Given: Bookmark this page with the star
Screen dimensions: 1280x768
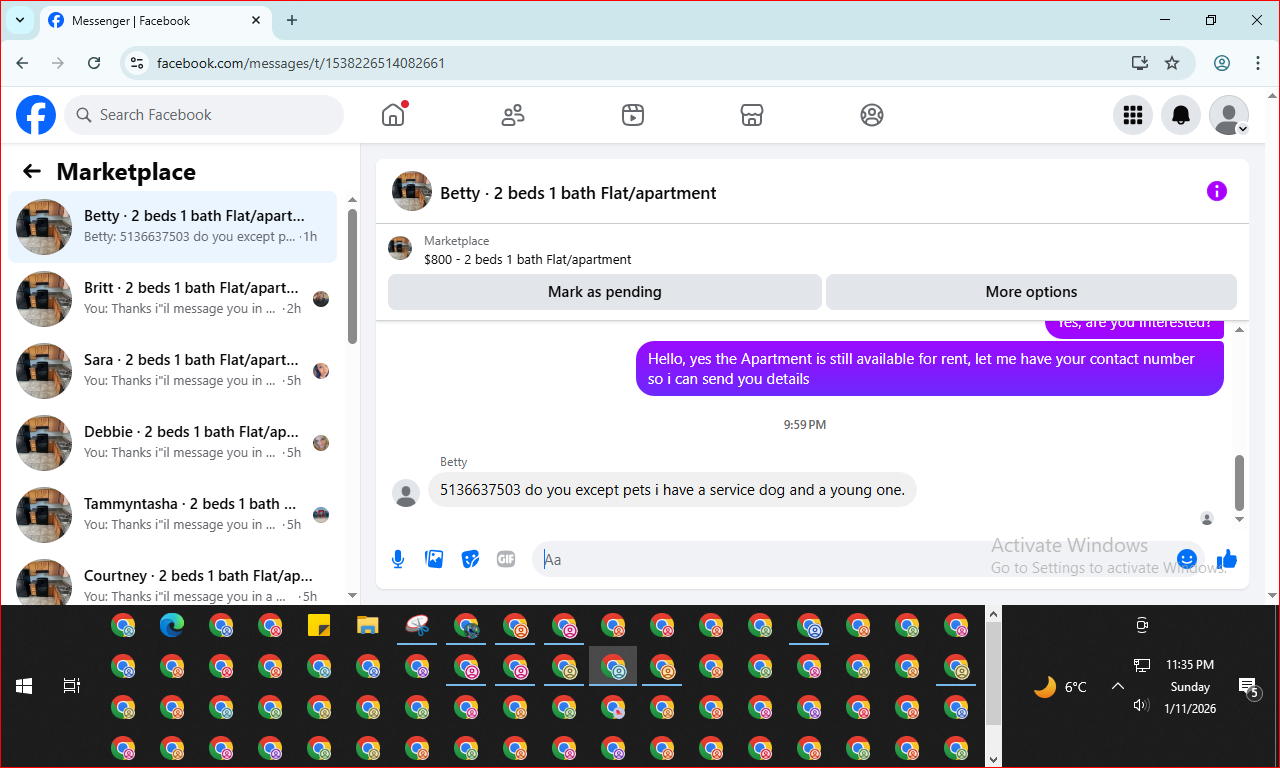Looking at the screenshot, I should 1172,63.
